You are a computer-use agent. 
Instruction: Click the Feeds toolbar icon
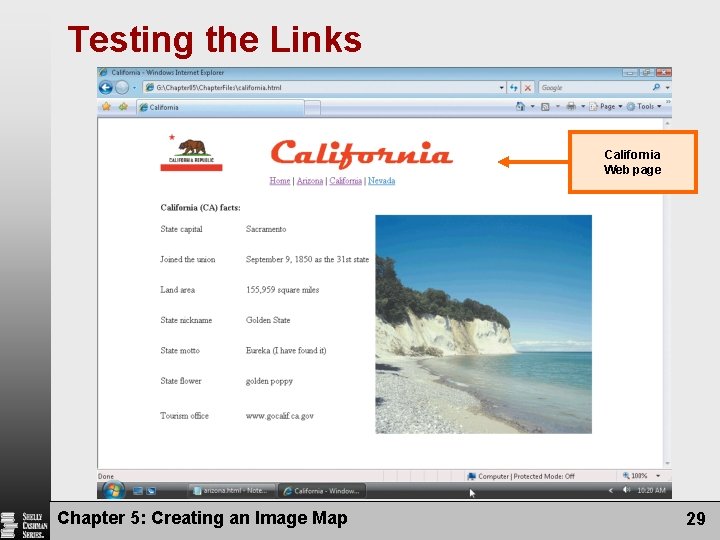545,107
